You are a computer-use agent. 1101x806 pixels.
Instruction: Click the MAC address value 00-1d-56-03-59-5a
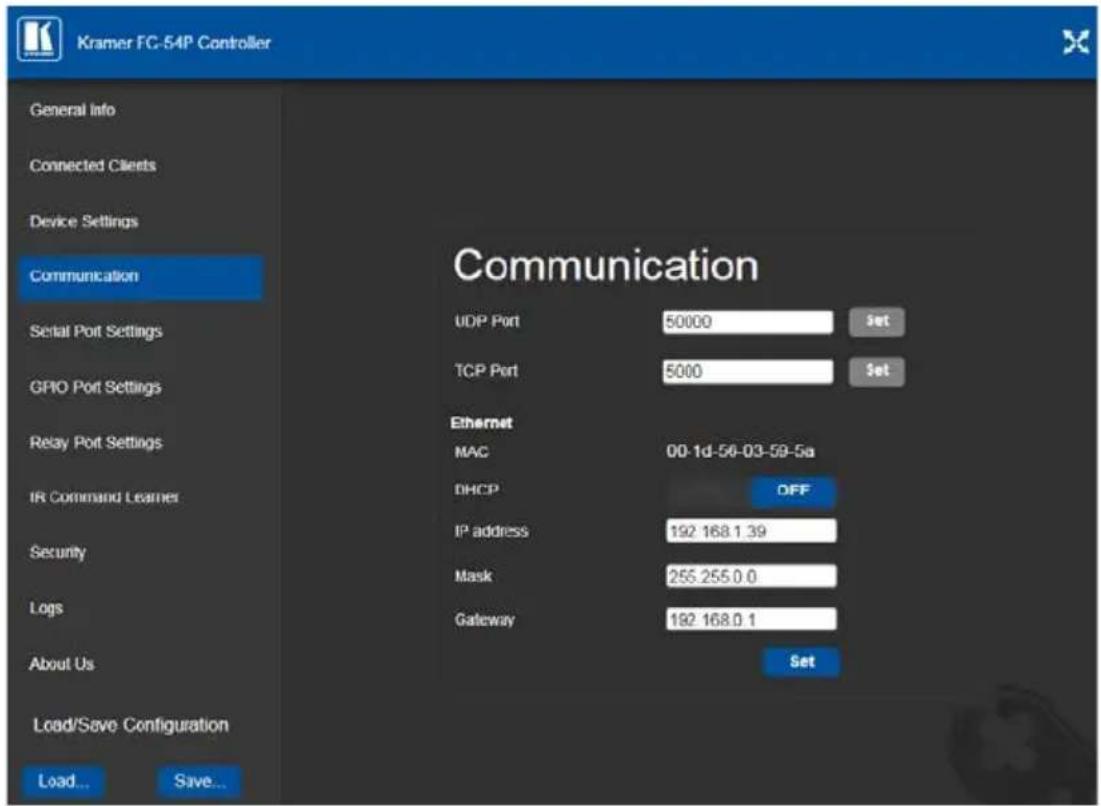[x=740, y=451]
